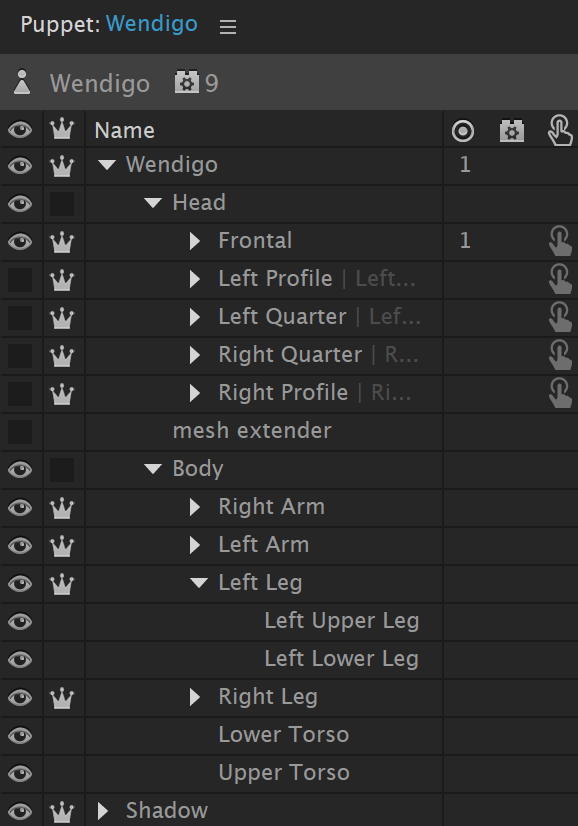
Task: Click the Wendigo puppet name link
Action: pyautogui.click(x=152, y=24)
